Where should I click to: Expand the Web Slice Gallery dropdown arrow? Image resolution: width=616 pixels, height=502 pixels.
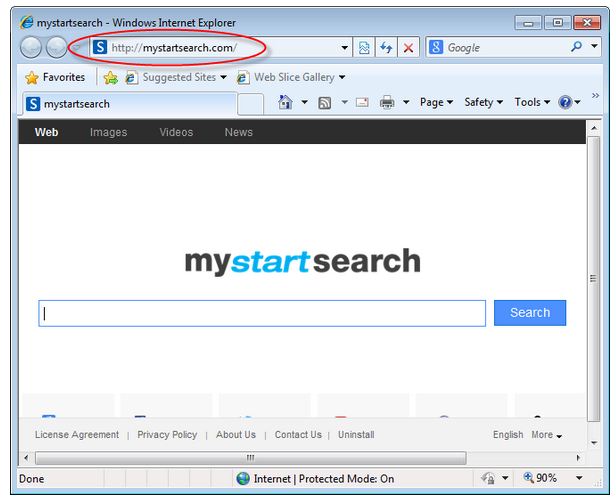(342, 77)
